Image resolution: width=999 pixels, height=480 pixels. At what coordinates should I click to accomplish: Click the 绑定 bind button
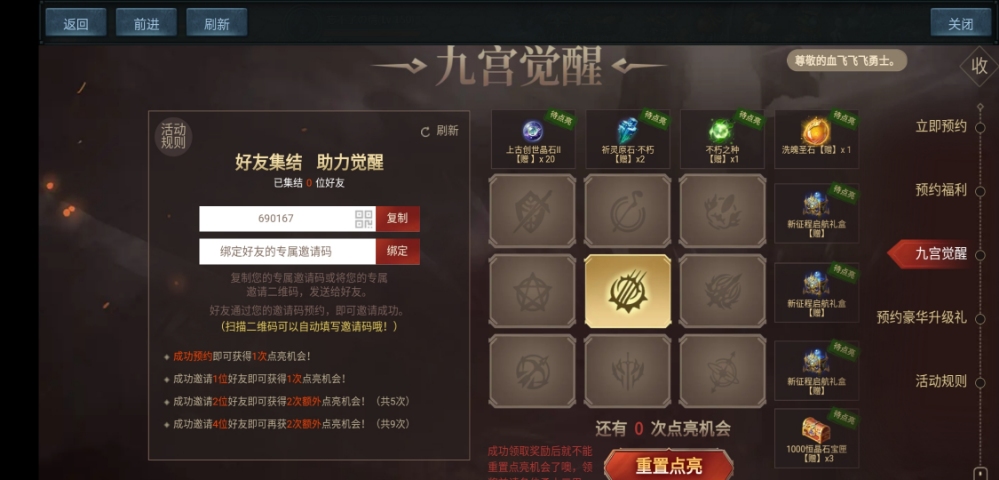pos(397,251)
